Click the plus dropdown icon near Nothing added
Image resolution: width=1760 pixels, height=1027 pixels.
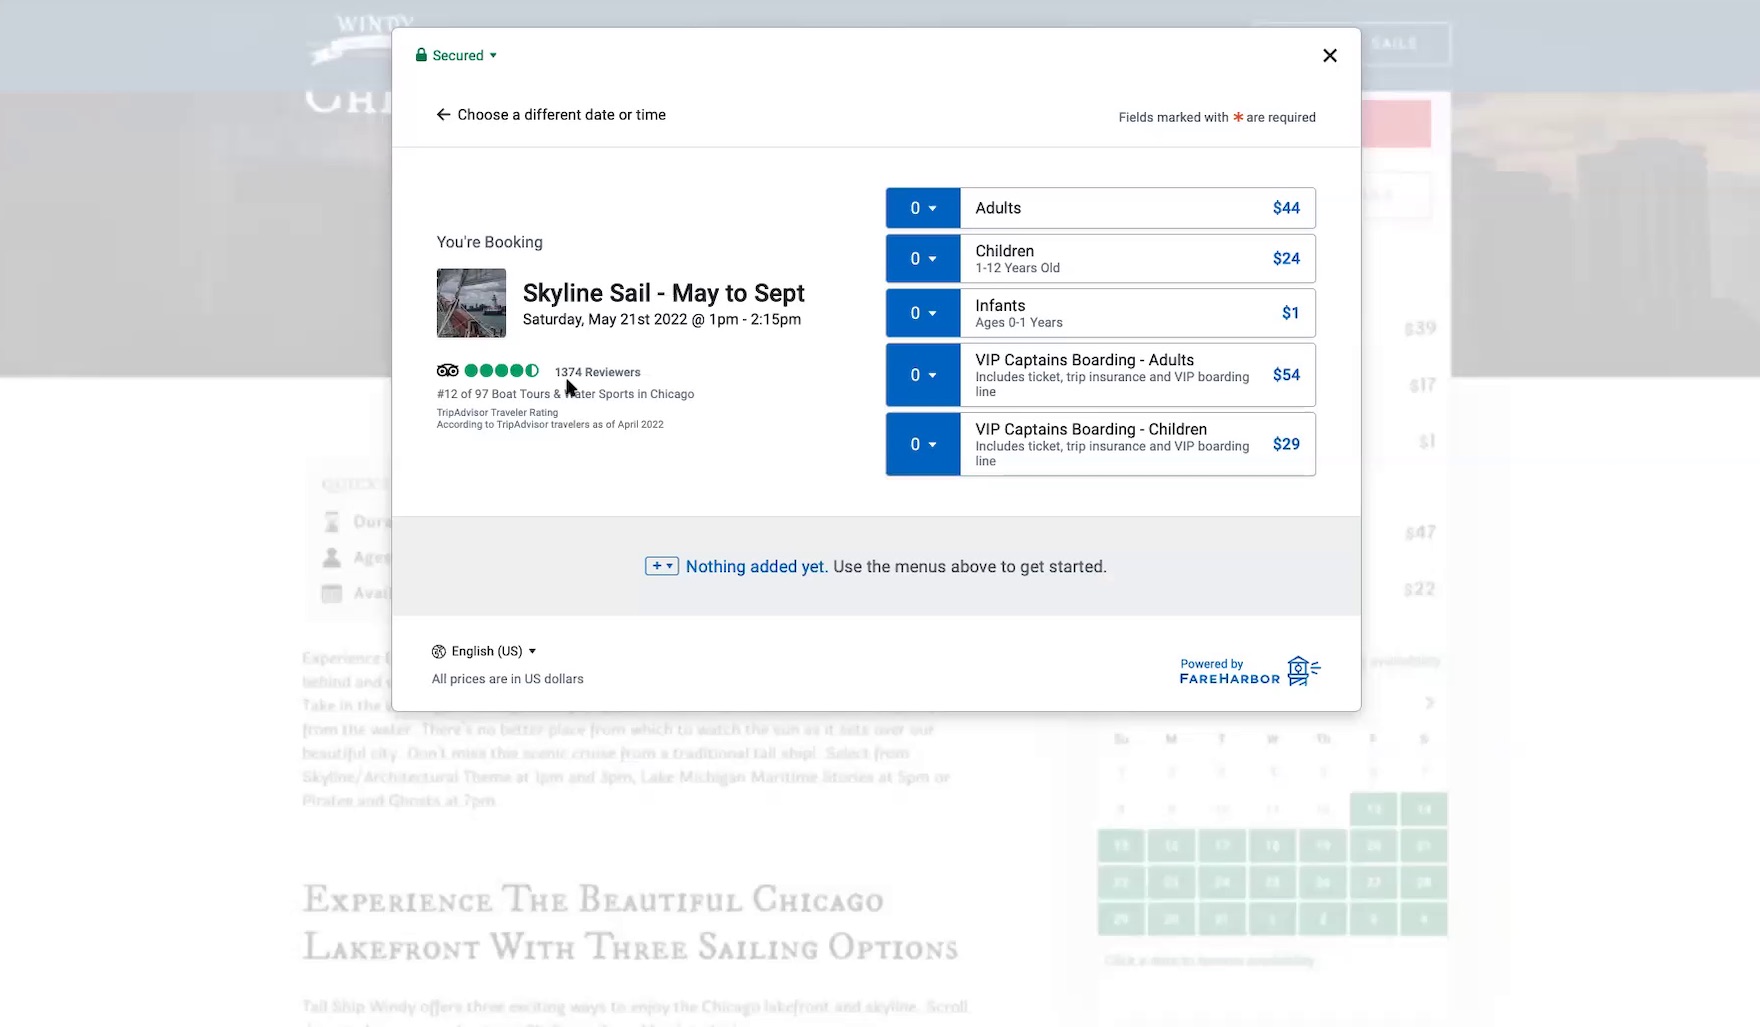pos(661,566)
